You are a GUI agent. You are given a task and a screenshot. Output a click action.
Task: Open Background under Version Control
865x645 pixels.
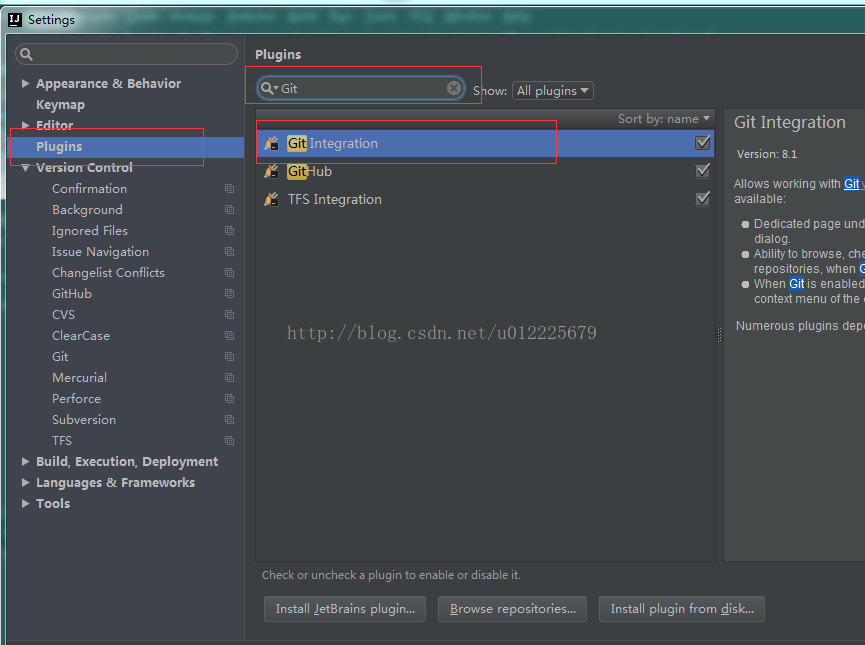point(87,210)
